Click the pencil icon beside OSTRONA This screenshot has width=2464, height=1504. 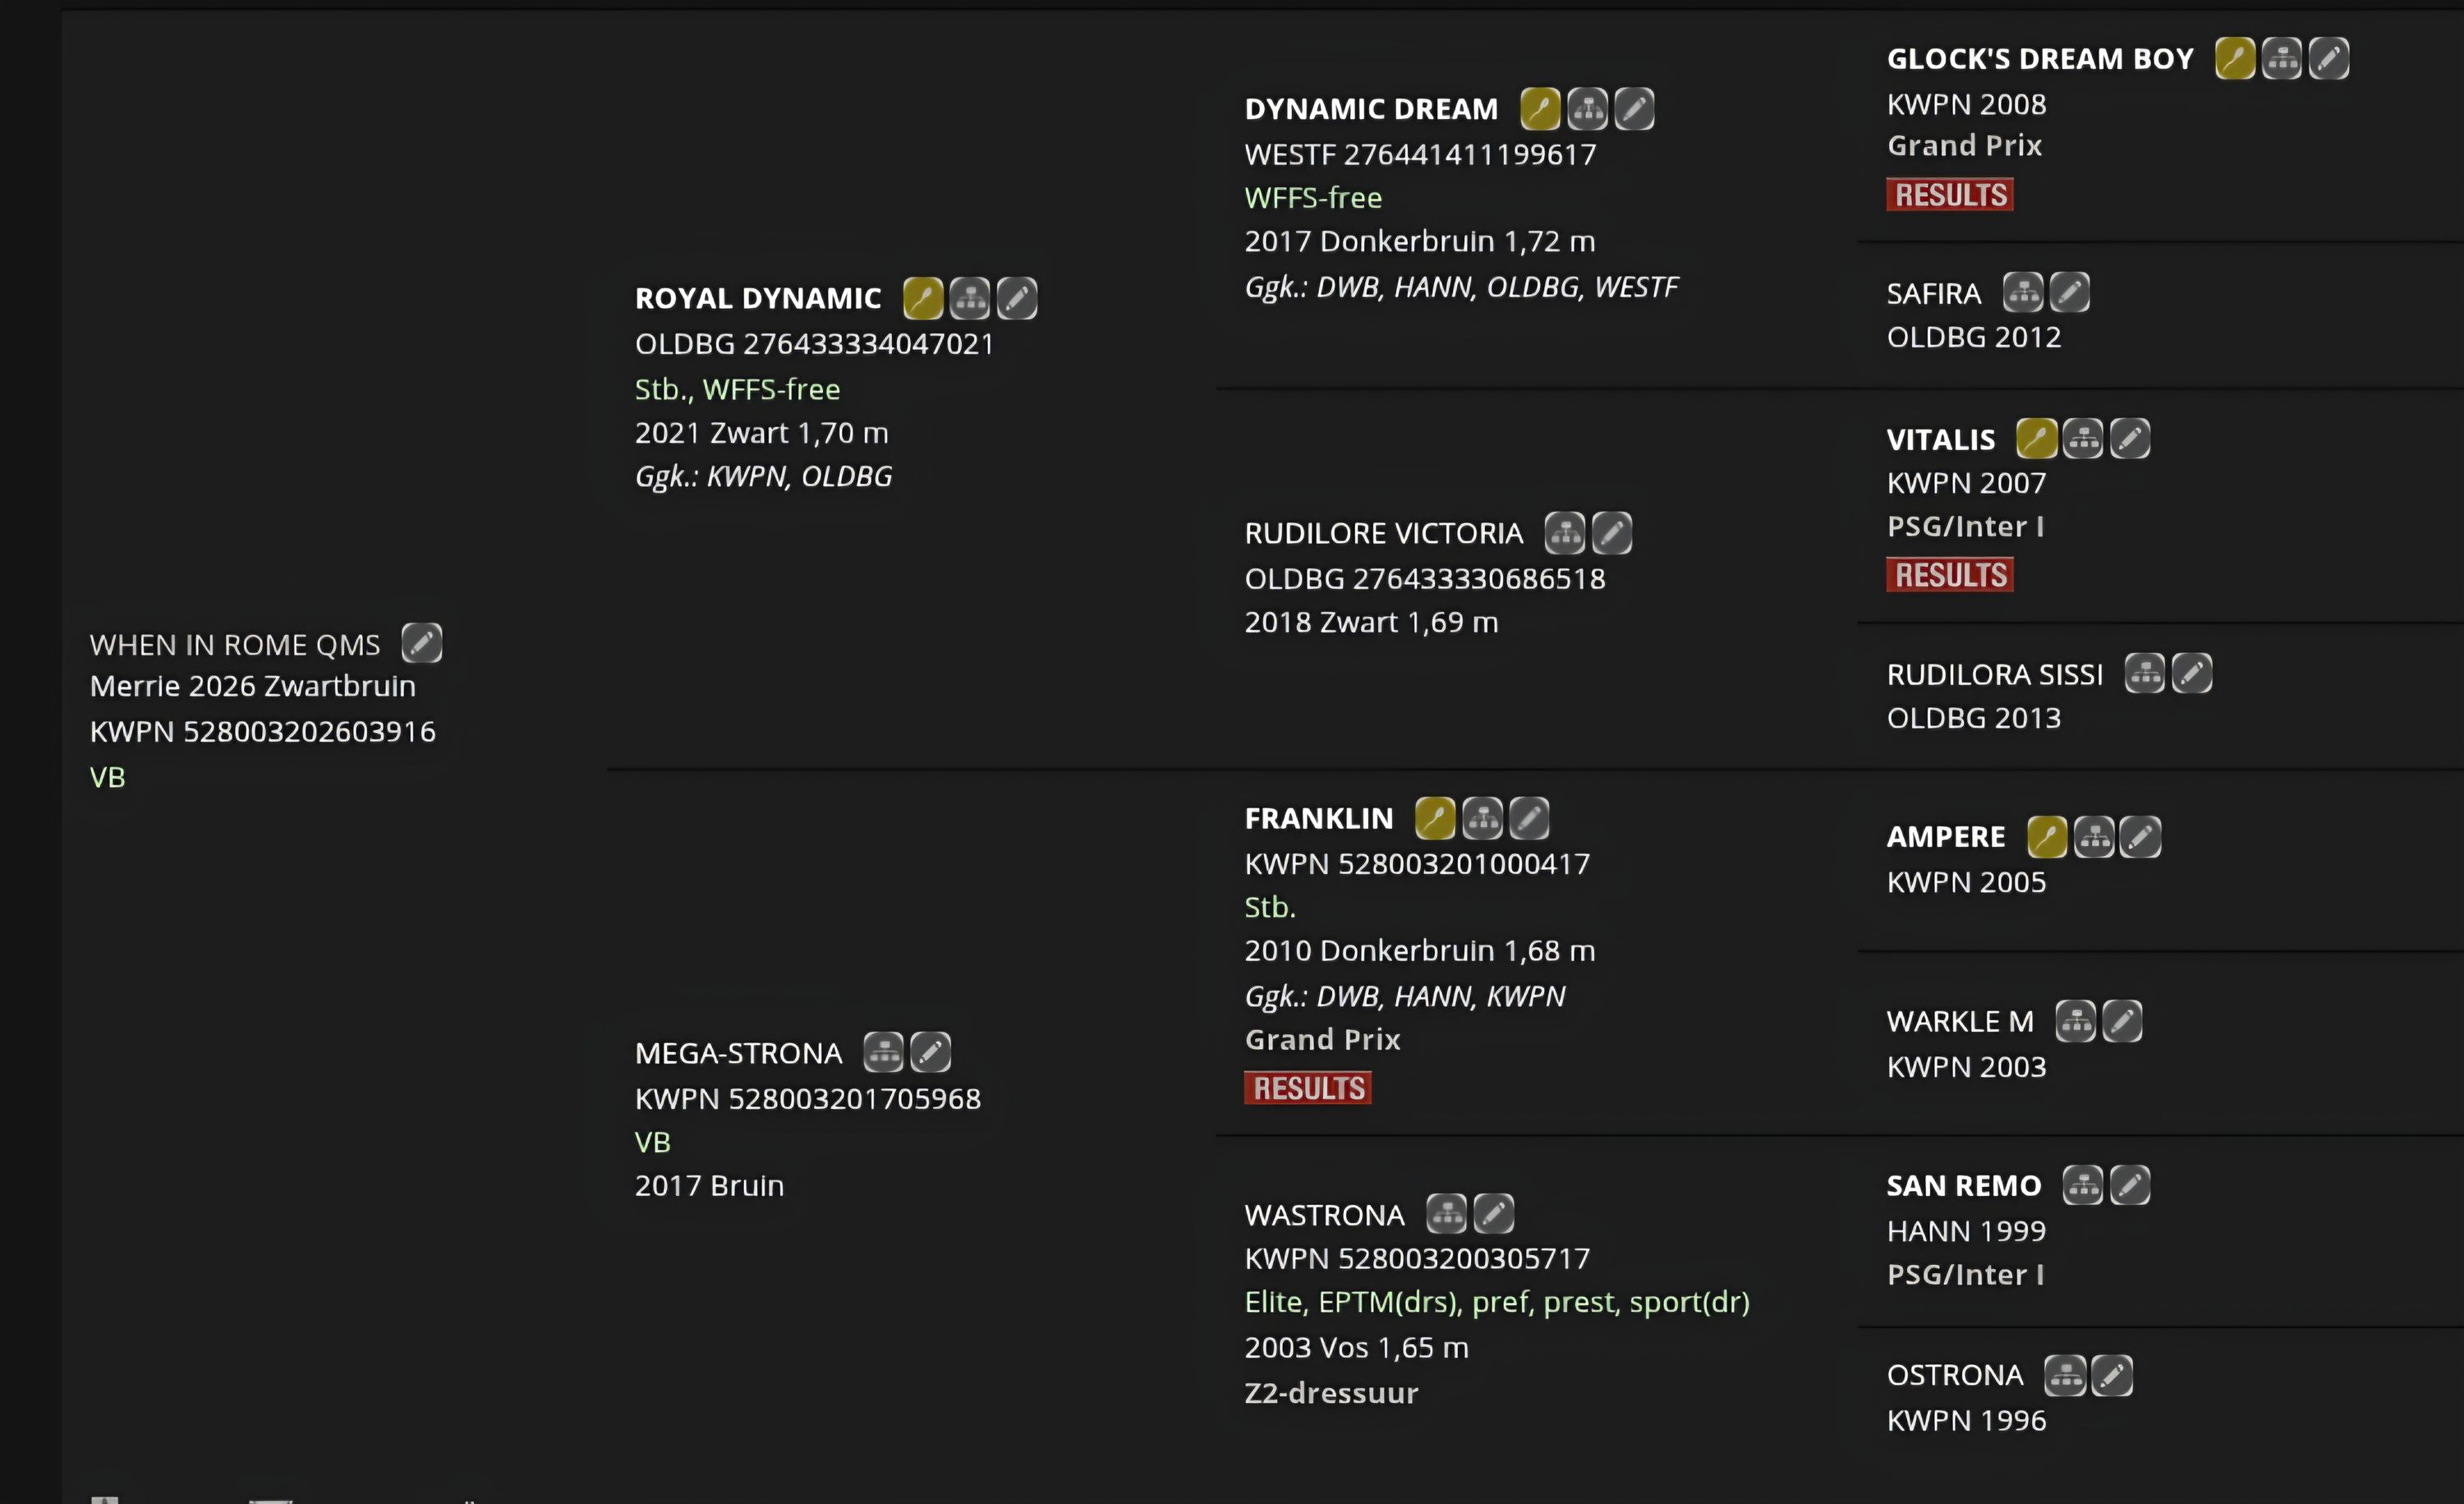click(2111, 1375)
